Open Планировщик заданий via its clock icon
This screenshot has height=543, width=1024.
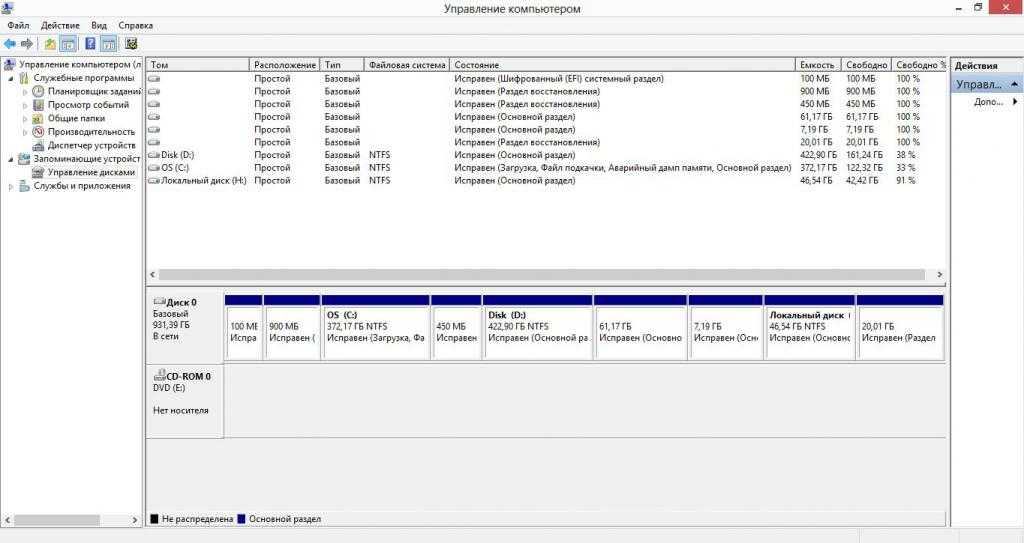38,91
